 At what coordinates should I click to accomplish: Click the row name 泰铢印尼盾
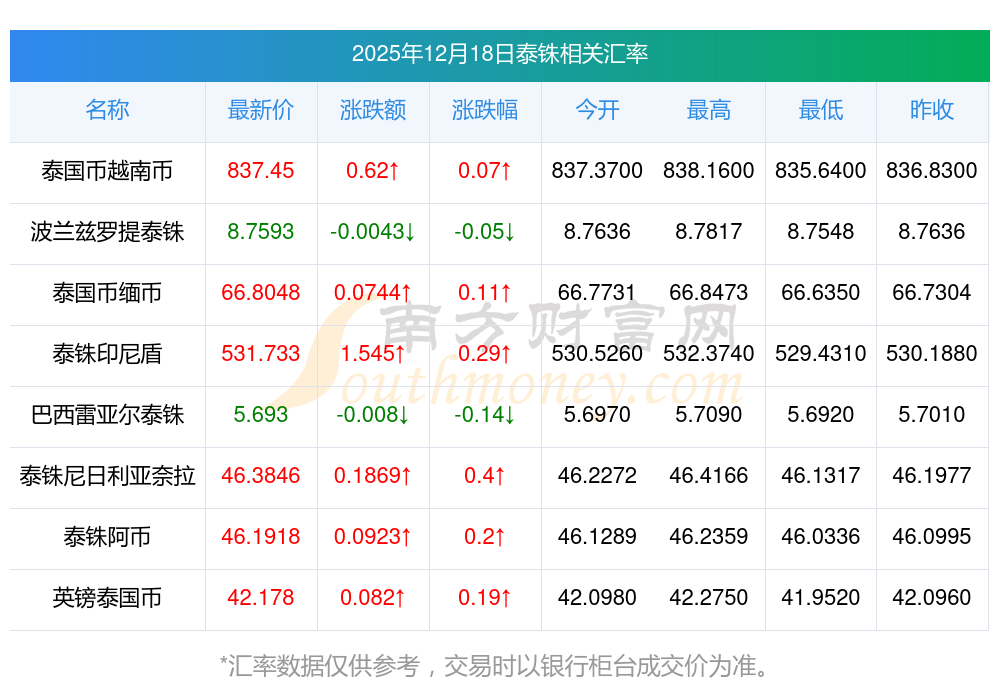coord(107,354)
